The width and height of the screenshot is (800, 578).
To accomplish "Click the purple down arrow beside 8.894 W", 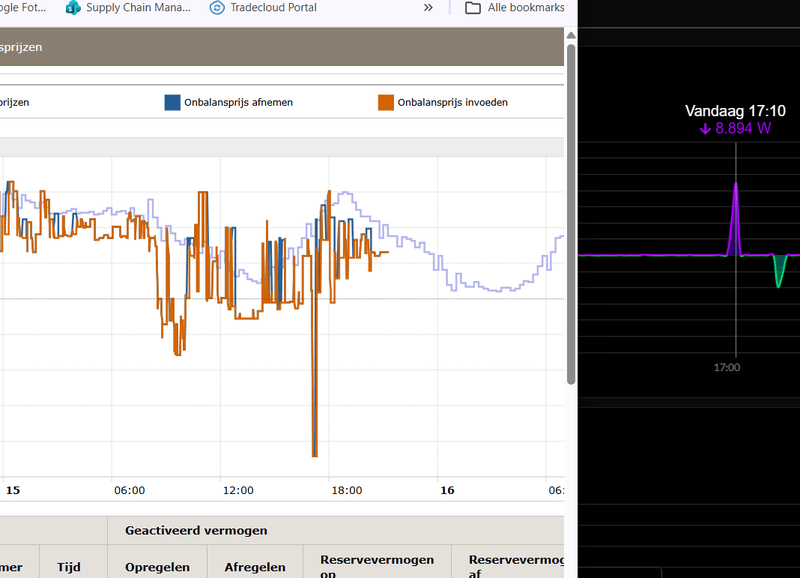I will [x=705, y=128].
